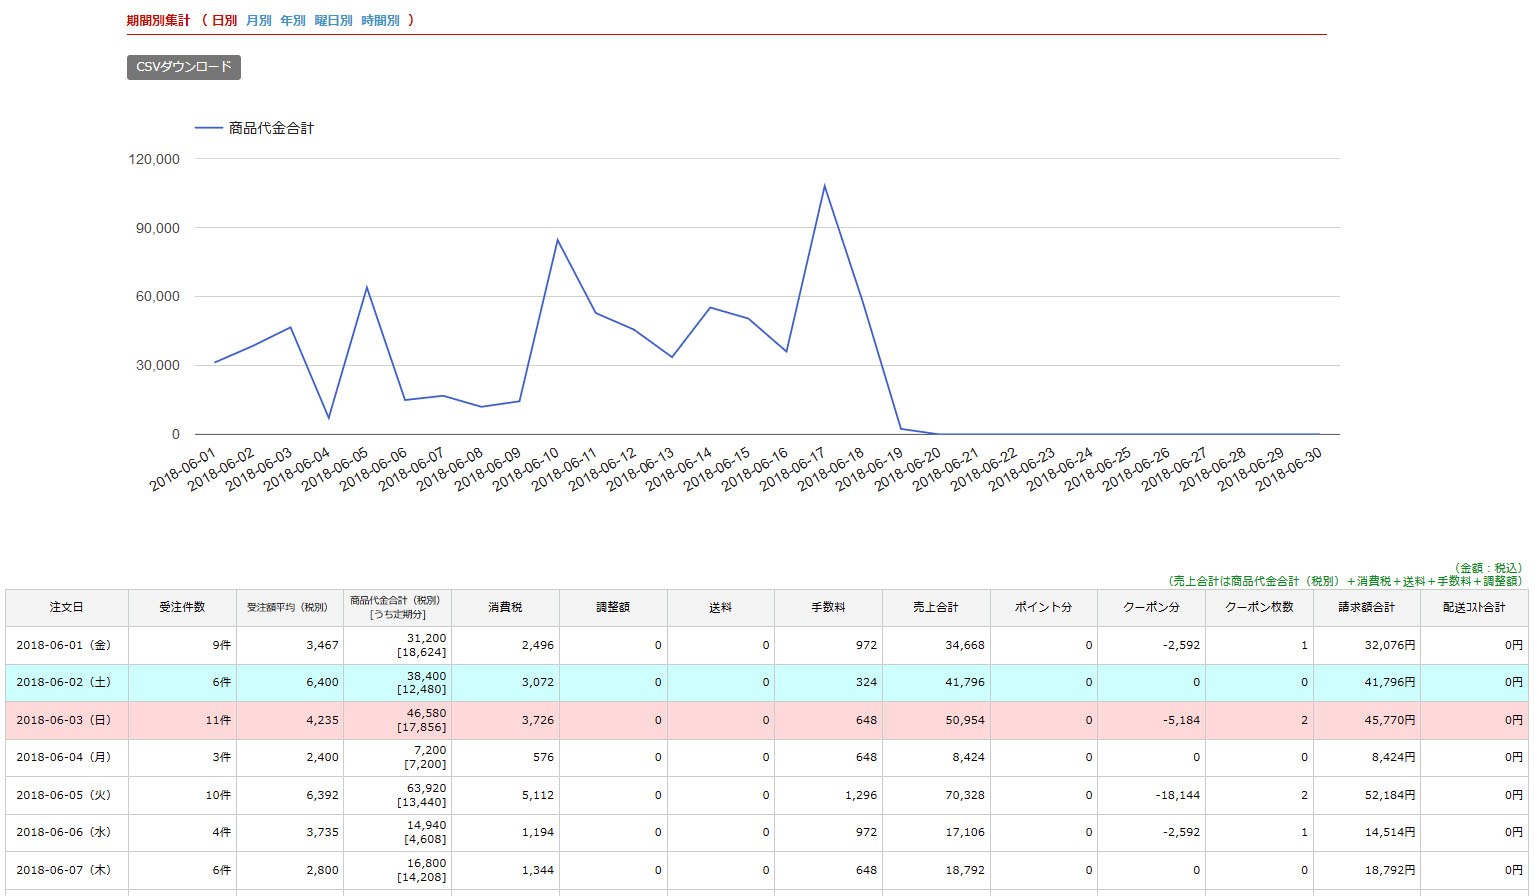Select the 2018-06-03 (日) row date cell
This screenshot has width=1535, height=896.
(67, 720)
